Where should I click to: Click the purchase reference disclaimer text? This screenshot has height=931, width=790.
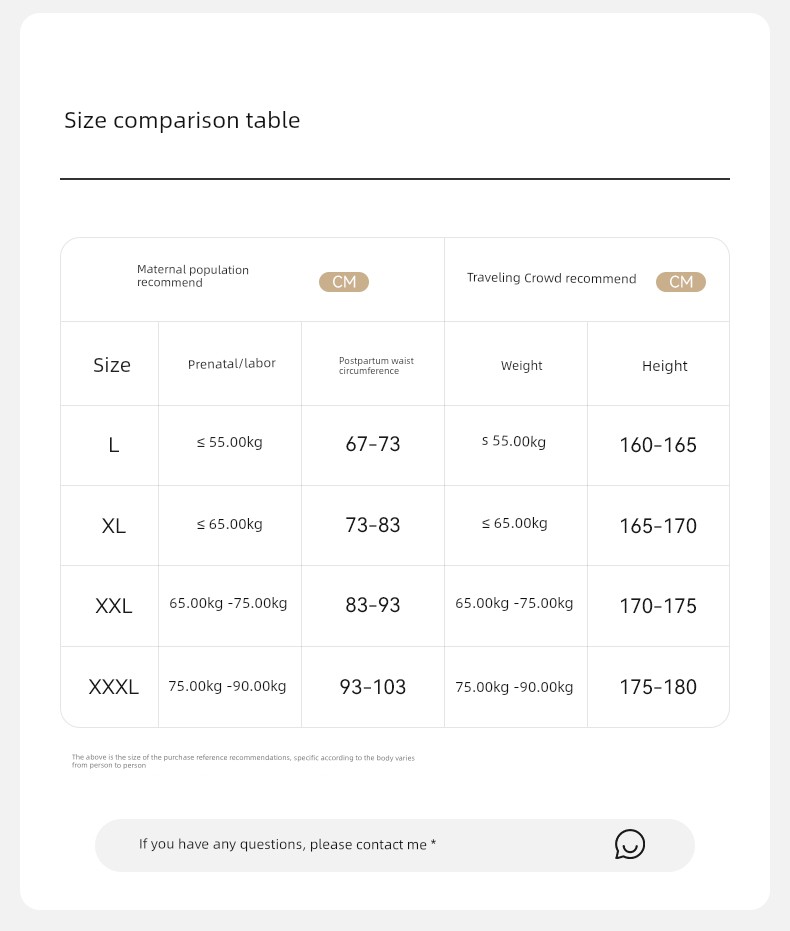pos(243,761)
